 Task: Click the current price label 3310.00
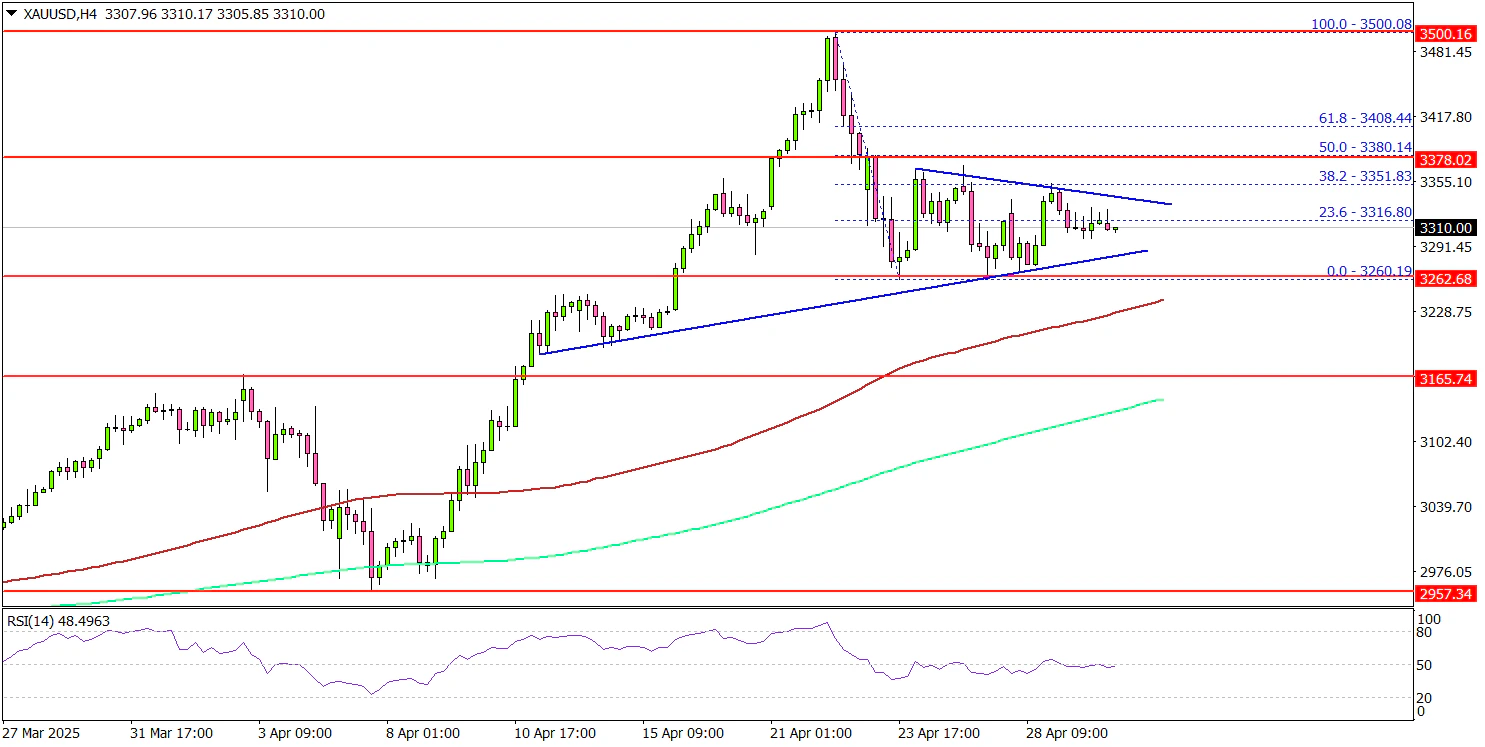(x=1446, y=228)
